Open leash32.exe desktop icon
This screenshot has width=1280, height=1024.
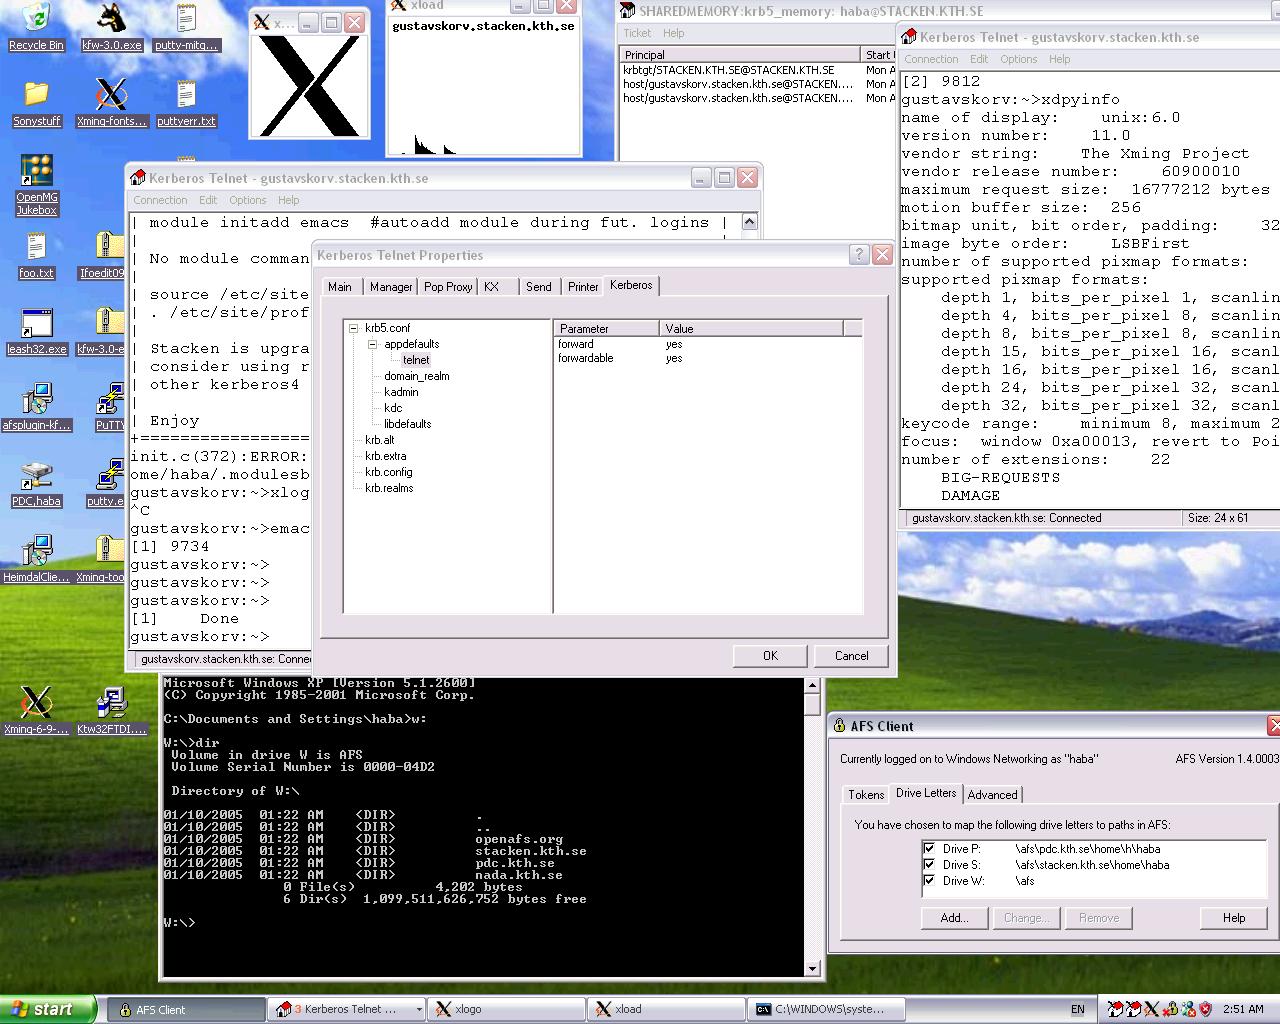tap(36, 331)
